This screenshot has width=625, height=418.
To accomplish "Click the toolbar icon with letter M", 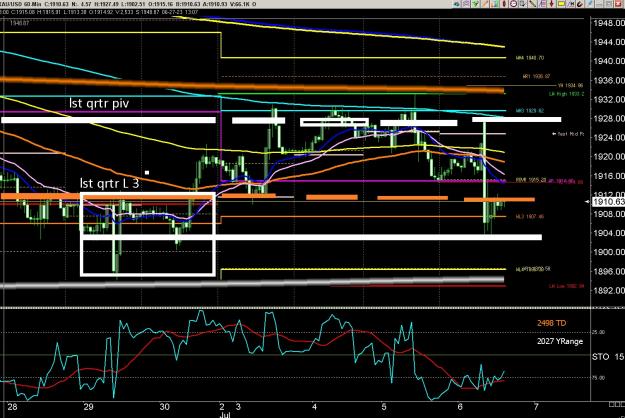I will [x=571, y=4].
